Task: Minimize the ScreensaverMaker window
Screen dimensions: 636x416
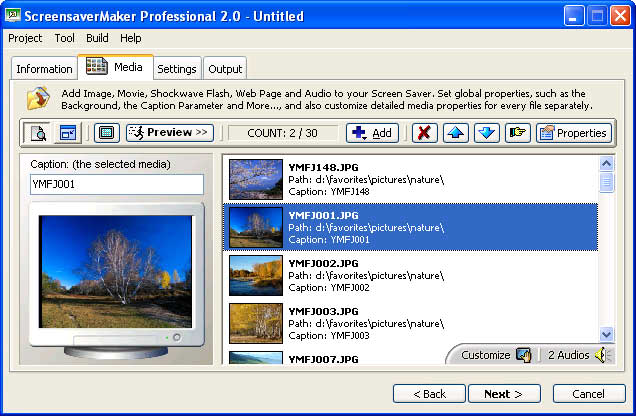Action: (574, 16)
